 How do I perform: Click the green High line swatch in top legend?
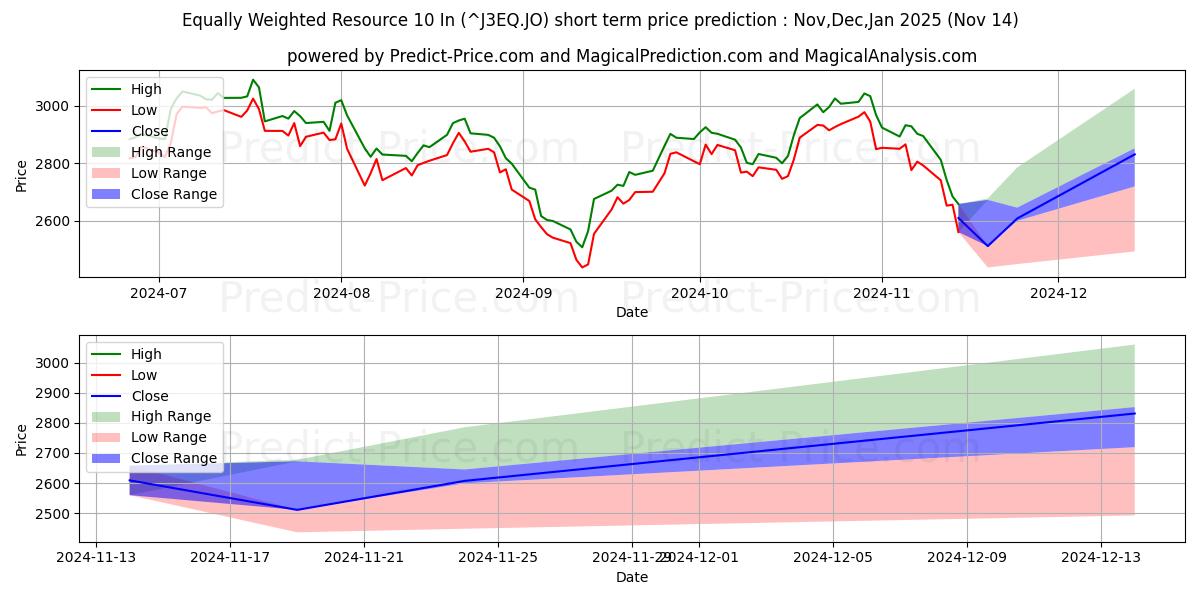(108, 90)
